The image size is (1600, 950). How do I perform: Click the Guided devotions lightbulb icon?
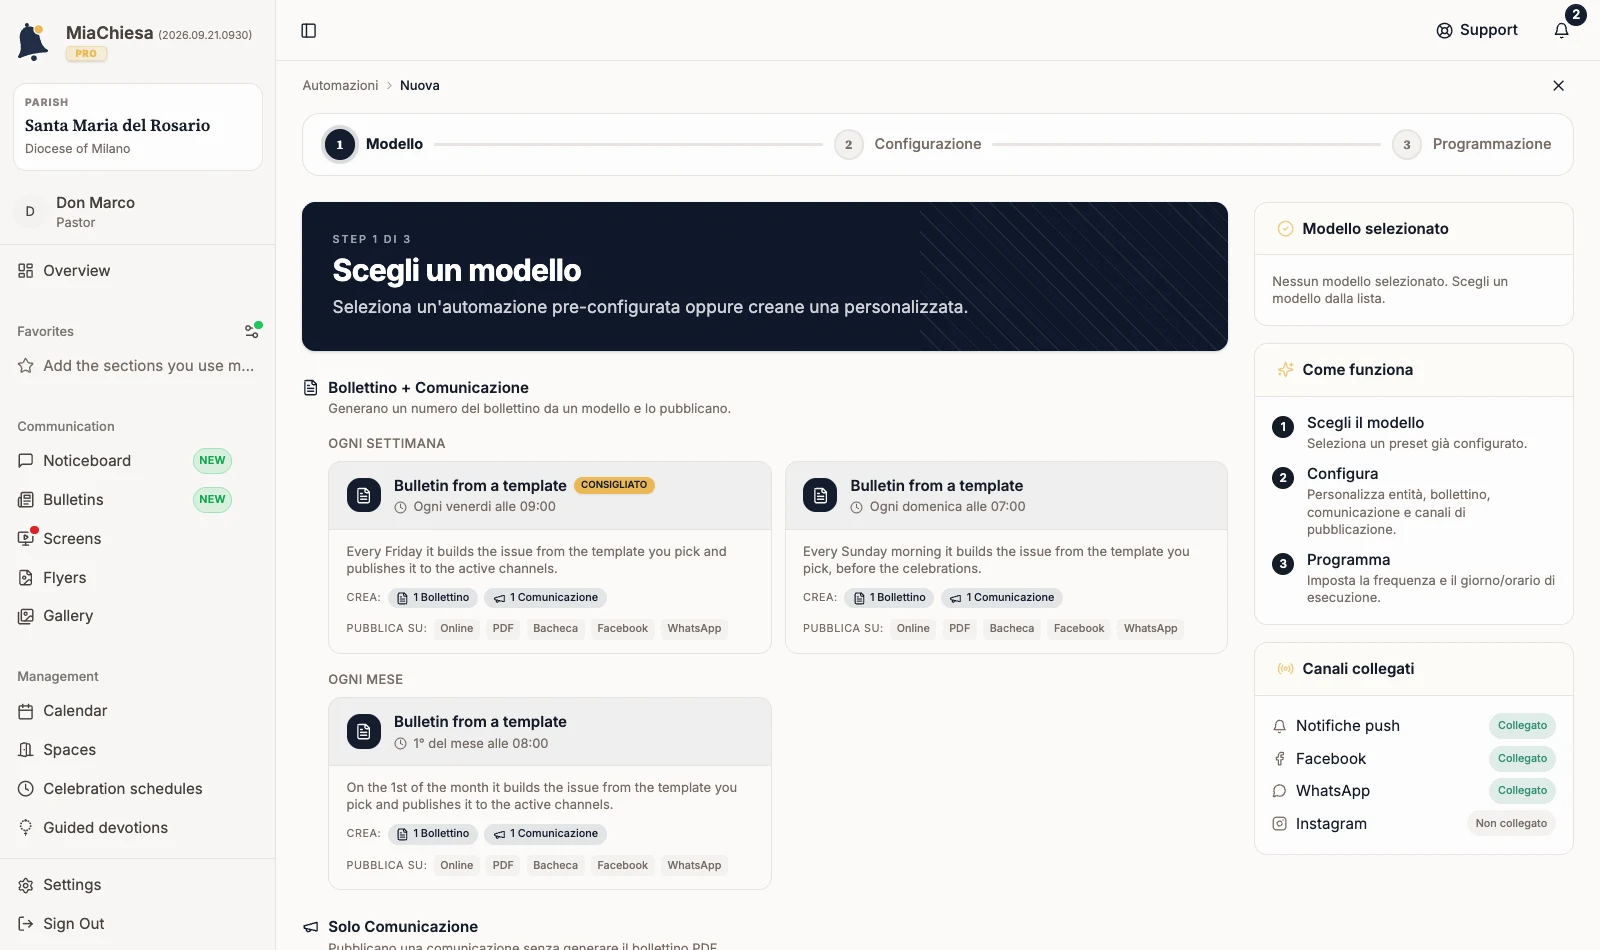tap(26, 828)
